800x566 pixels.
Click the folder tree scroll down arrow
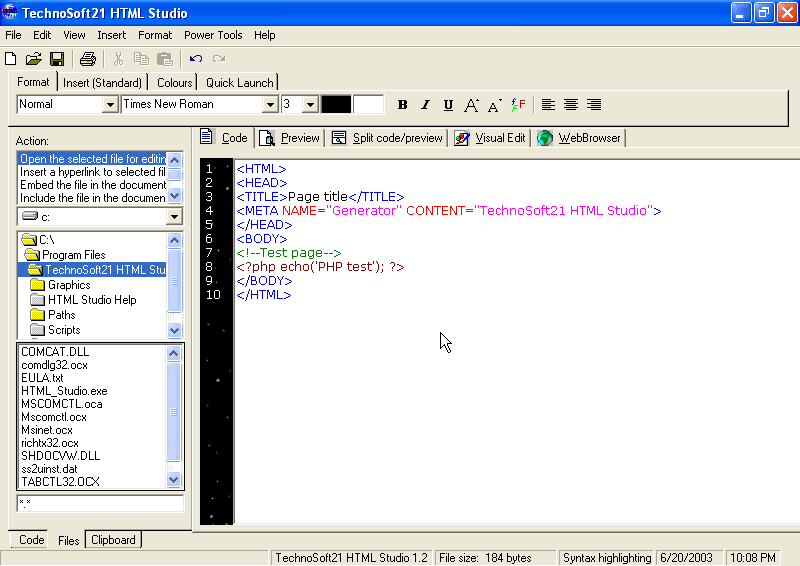[x=174, y=331]
